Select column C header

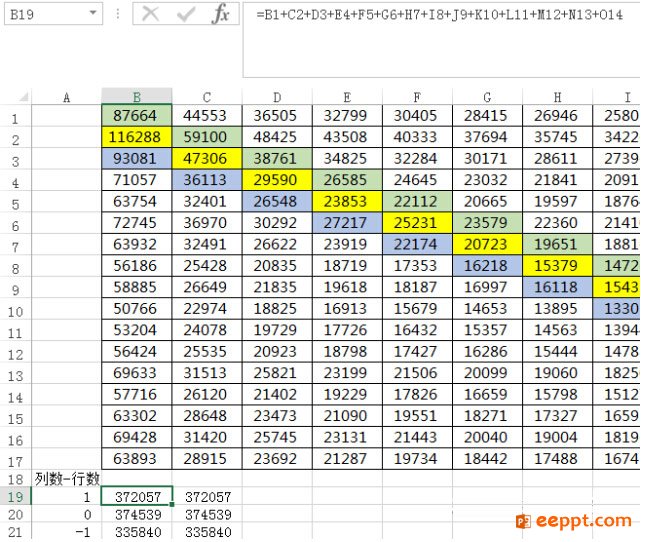[207, 97]
